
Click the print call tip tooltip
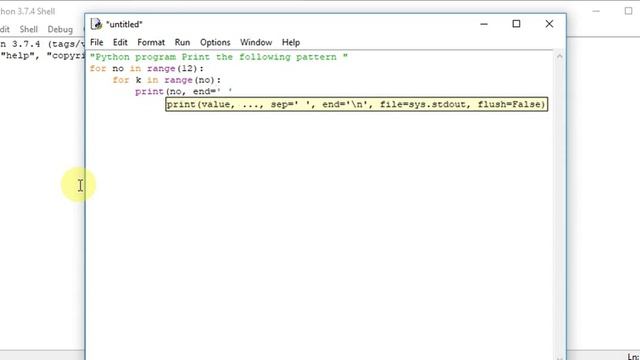356,104
